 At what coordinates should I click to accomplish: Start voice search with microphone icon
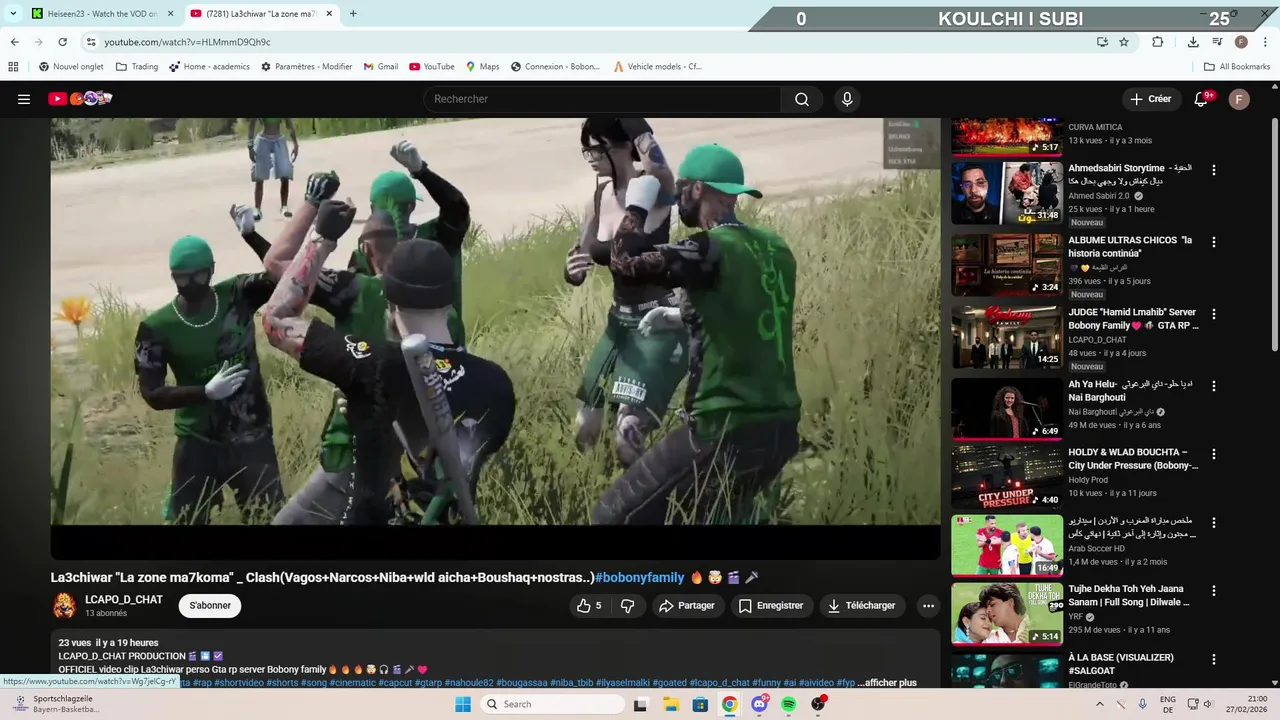click(847, 99)
